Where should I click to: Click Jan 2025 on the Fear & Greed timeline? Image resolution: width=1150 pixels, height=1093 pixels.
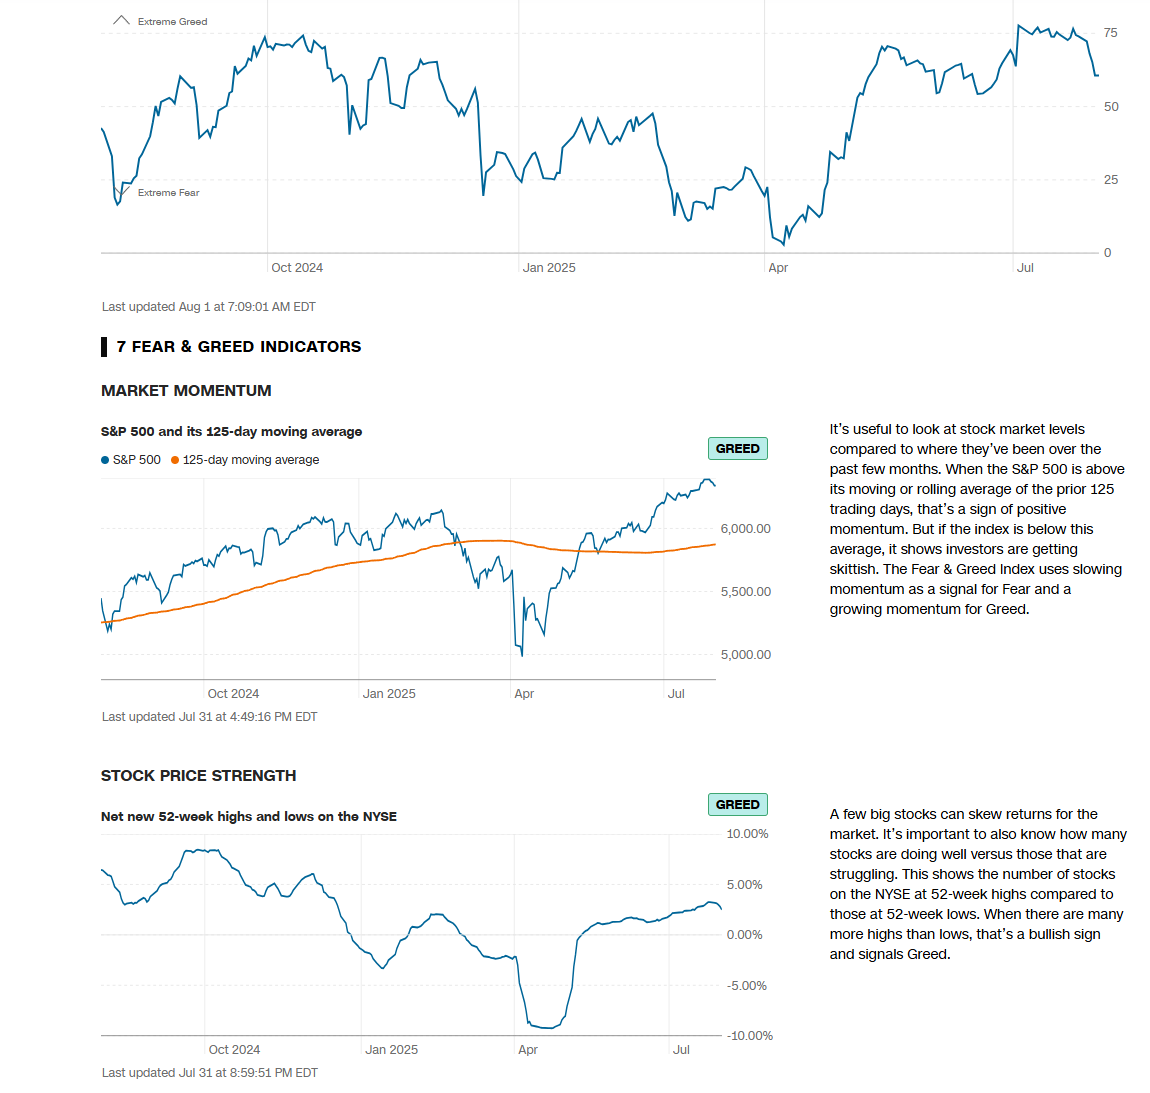click(x=549, y=268)
